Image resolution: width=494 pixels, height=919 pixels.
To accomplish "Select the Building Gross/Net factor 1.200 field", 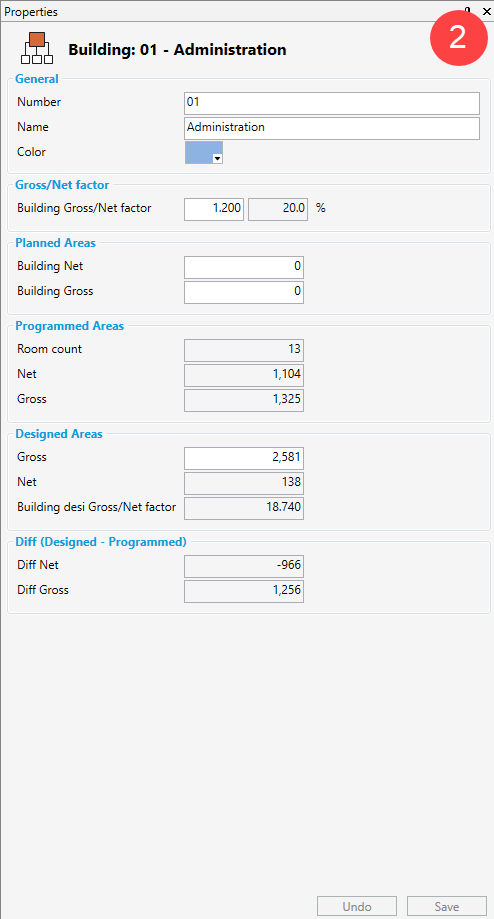I will coord(214,209).
